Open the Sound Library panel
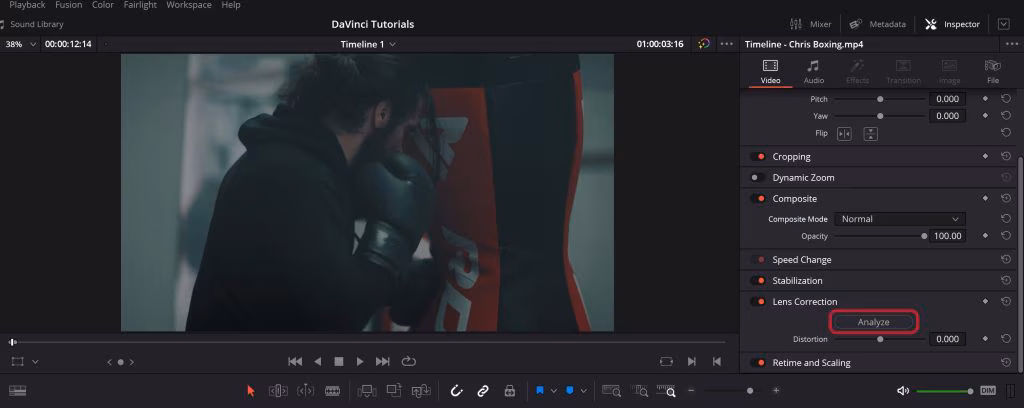Viewport: 1024px width, 408px height. [x=31, y=24]
